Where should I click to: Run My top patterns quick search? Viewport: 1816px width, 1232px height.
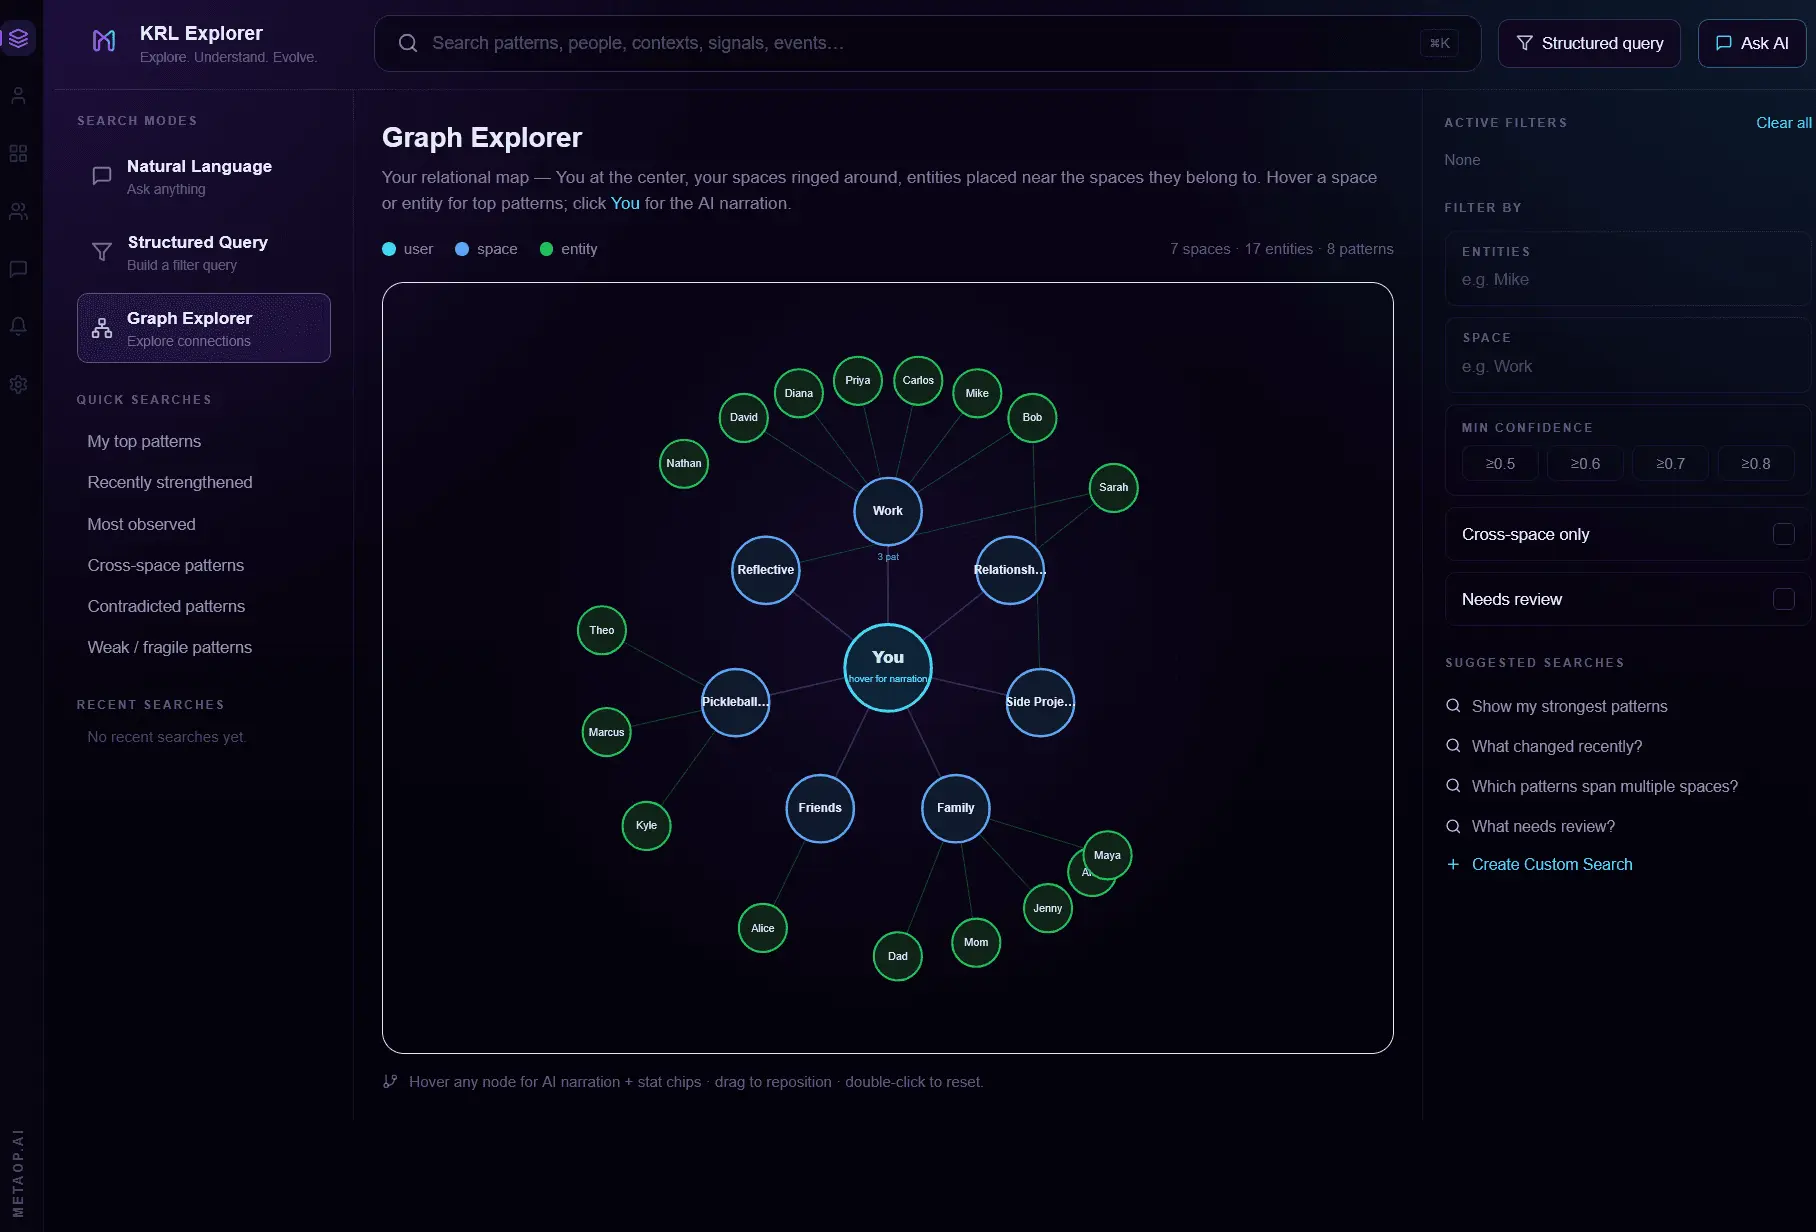(x=144, y=441)
